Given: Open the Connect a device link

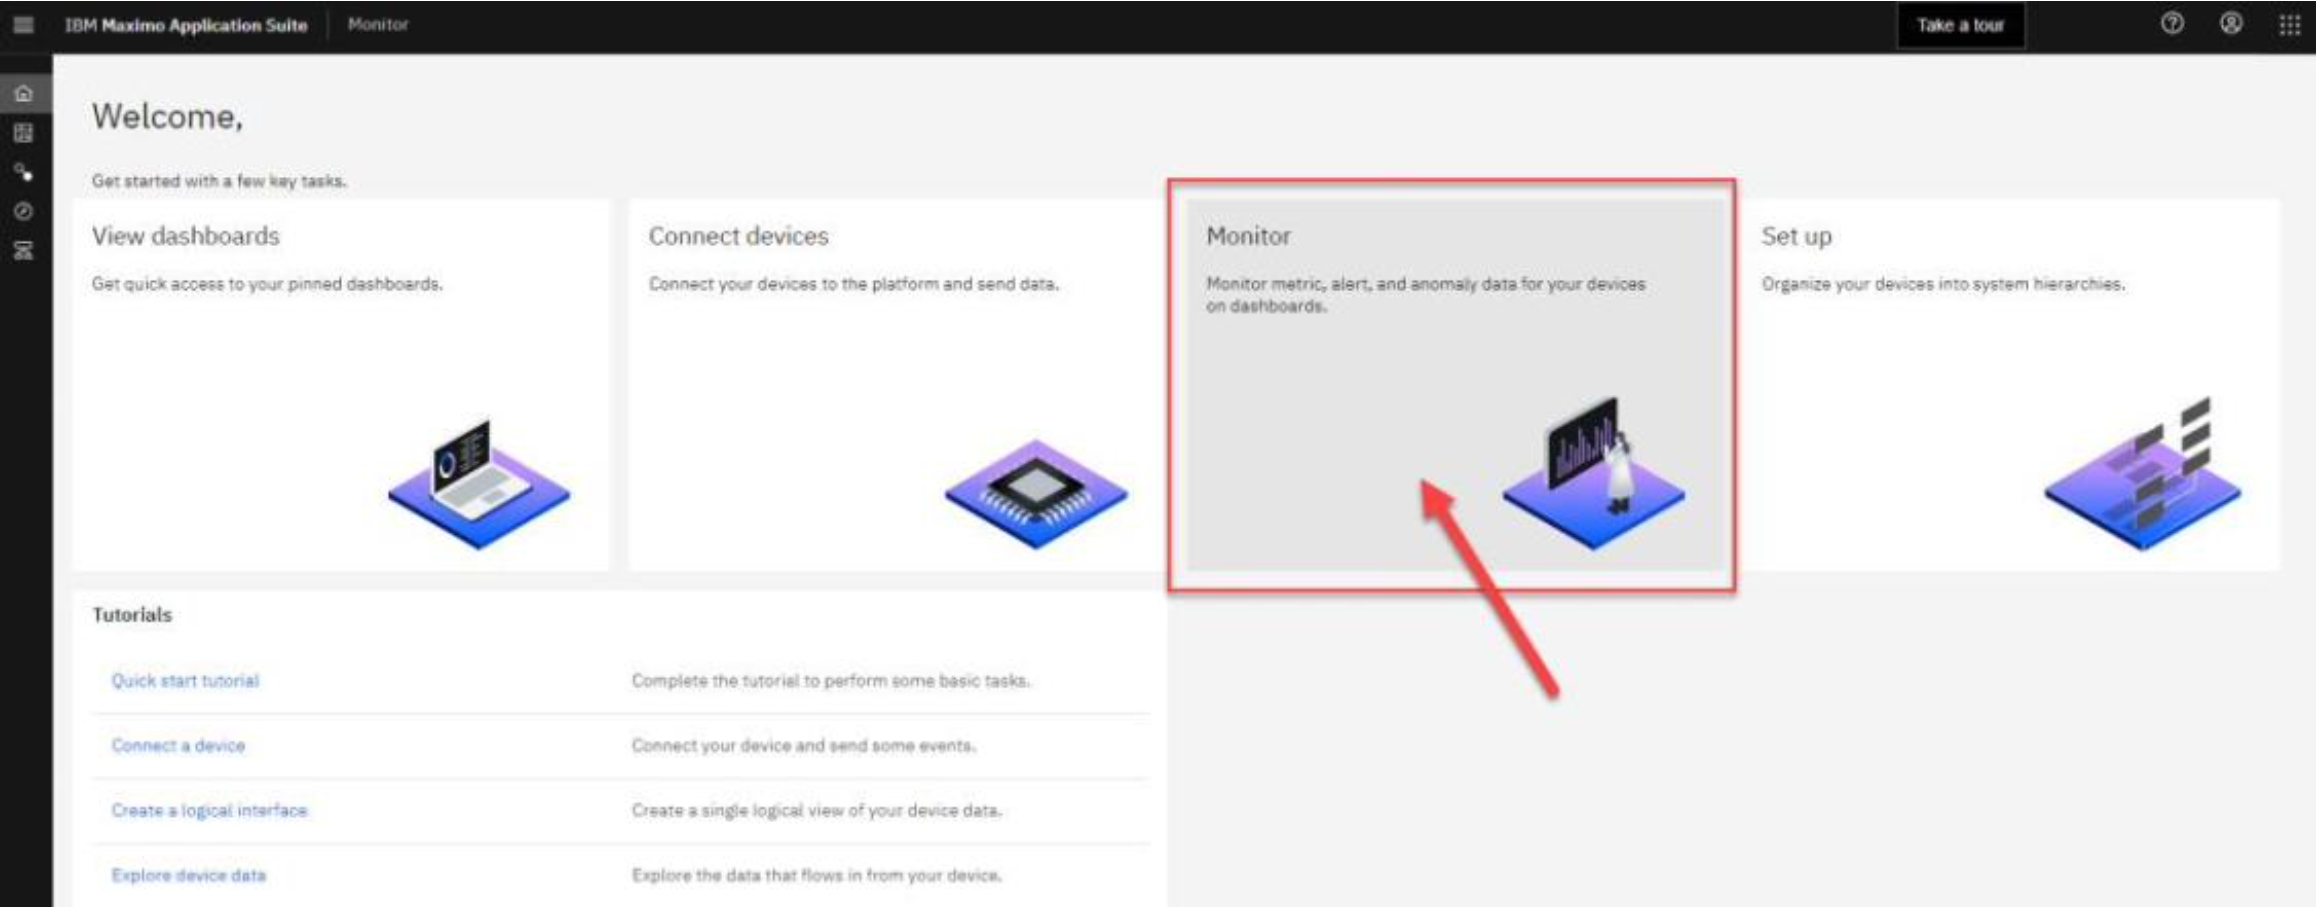Looking at the screenshot, I should pyautogui.click(x=178, y=746).
